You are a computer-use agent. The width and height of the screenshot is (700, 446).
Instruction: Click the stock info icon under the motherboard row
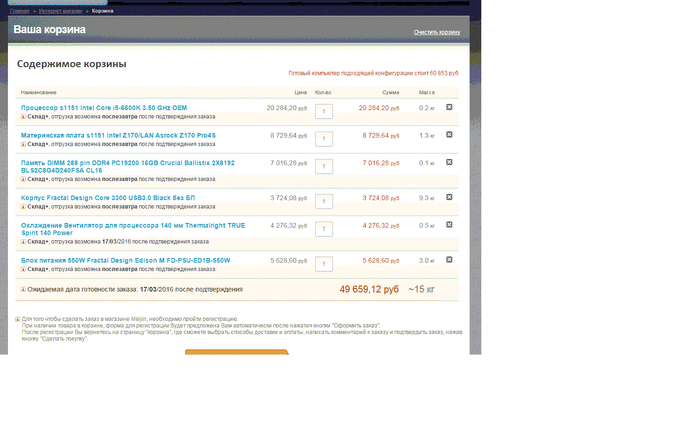coord(23,145)
